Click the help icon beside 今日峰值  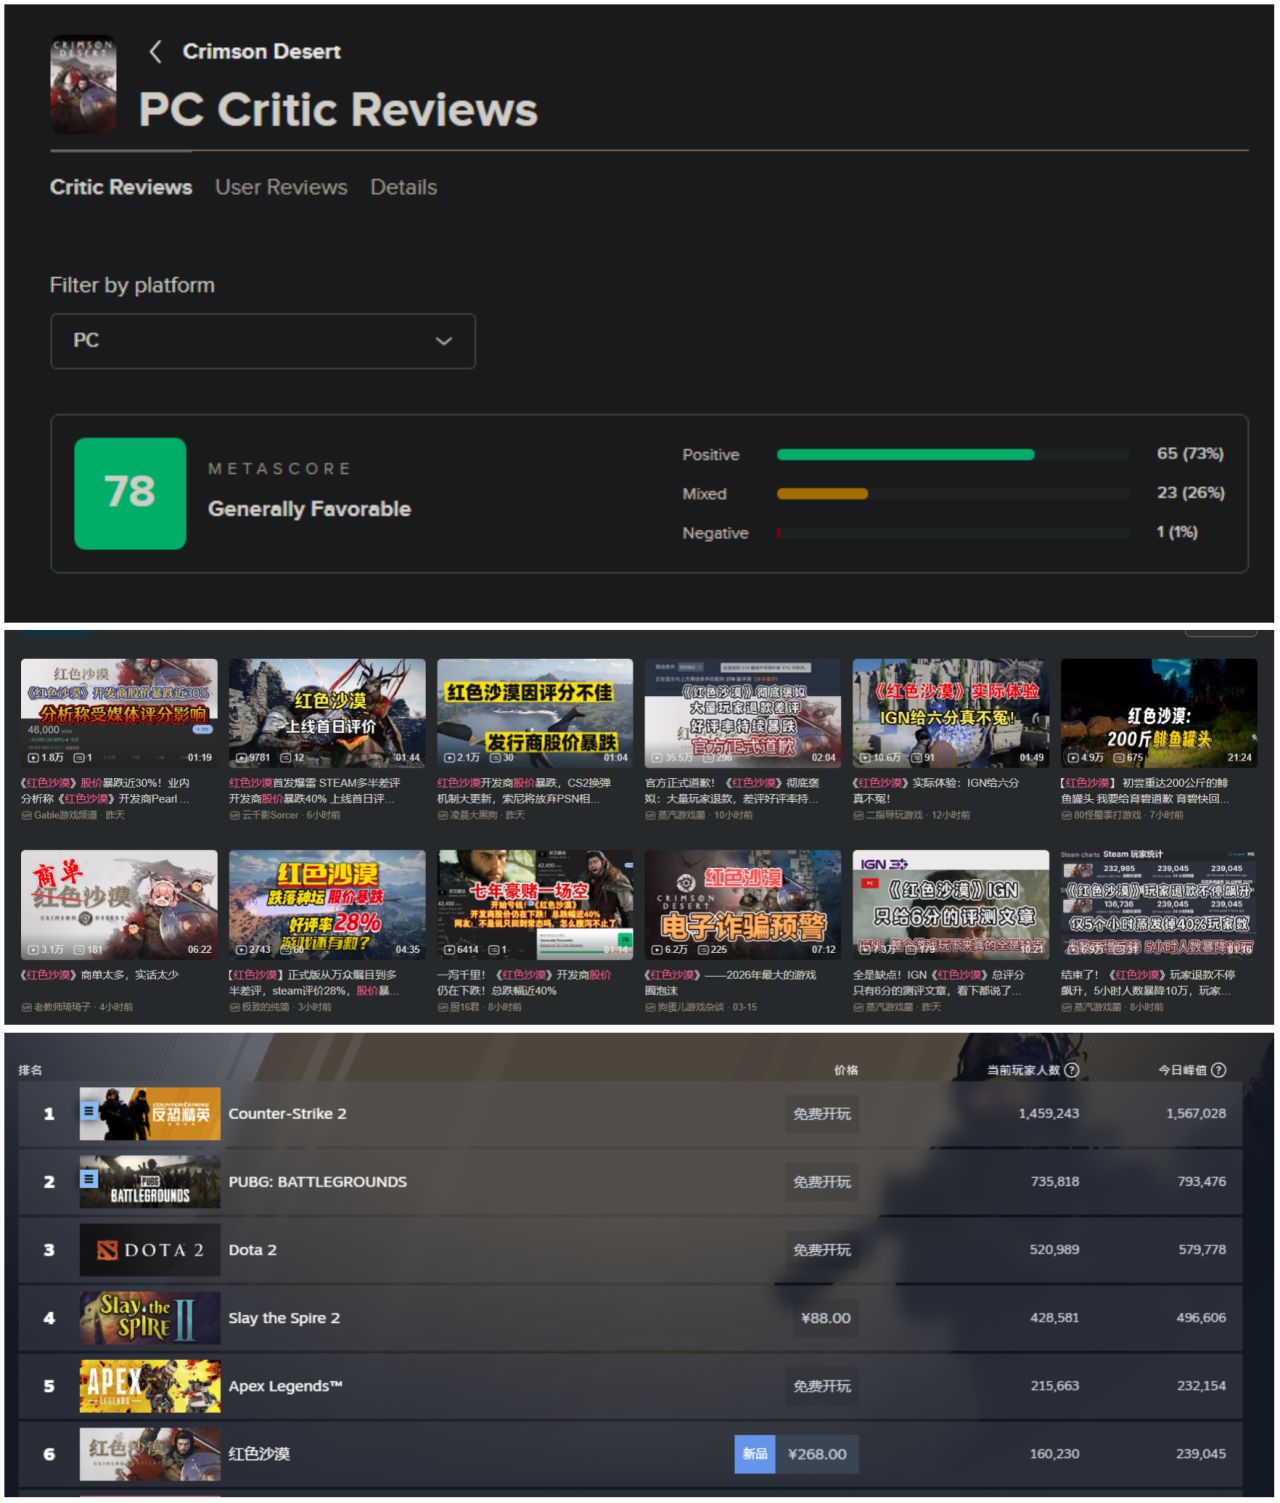[x=1218, y=1070]
